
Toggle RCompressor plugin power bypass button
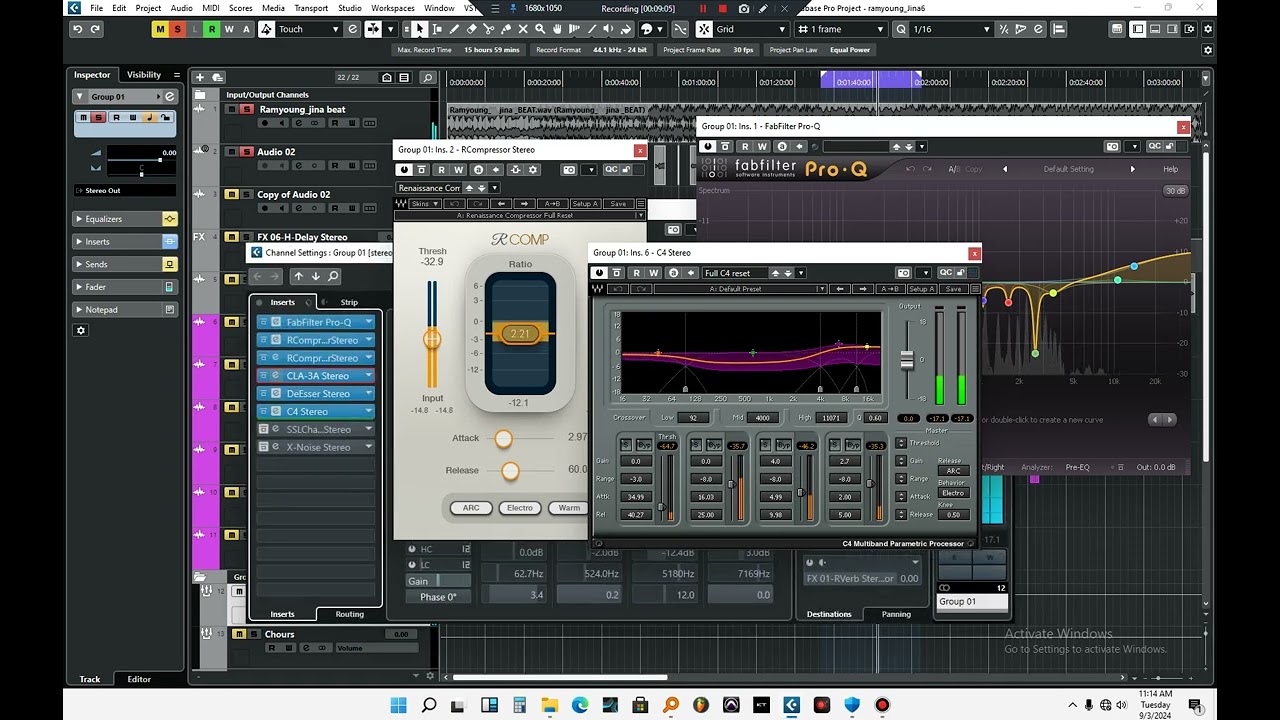[x=404, y=170]
